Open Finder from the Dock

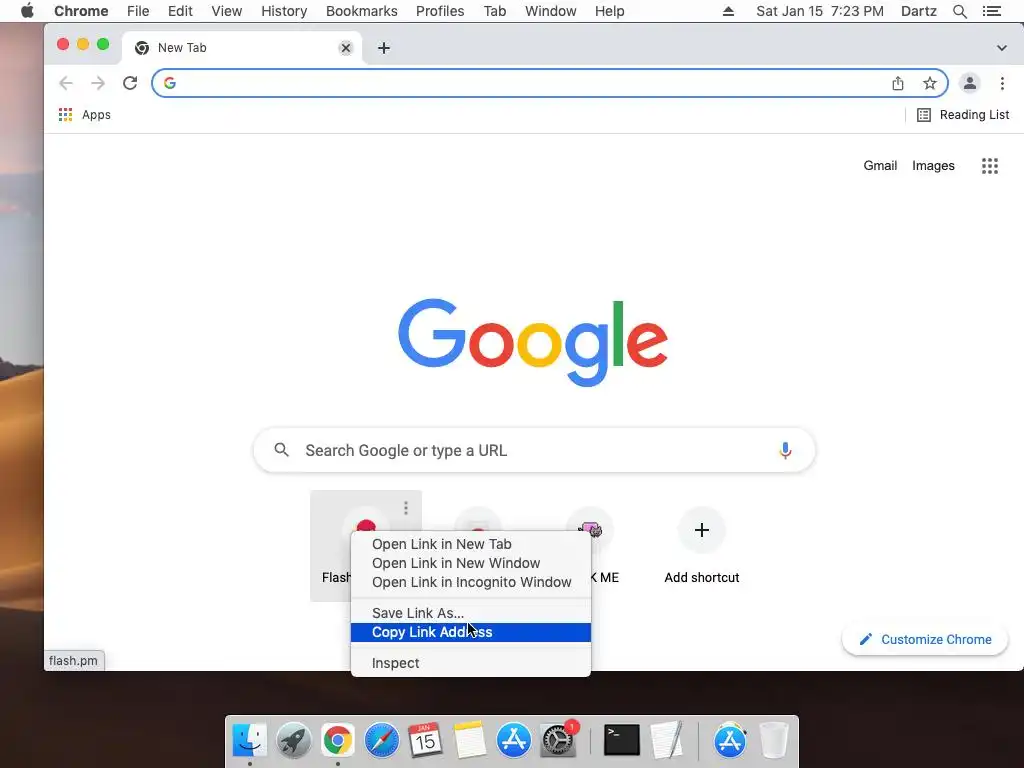pos(249,741)
